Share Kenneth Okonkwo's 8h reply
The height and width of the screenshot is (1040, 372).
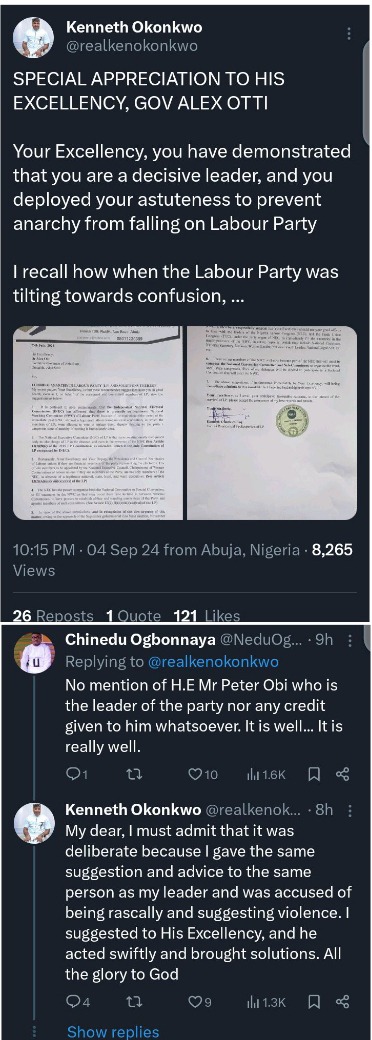tap(342, 1001)
